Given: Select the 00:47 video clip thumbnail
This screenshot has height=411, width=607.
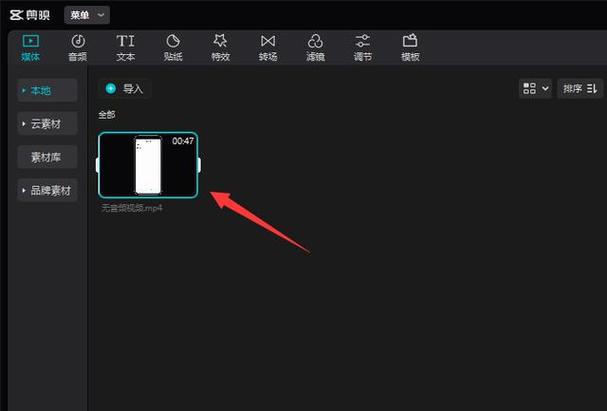Looking at the screenshot, I should coord(148,165).
